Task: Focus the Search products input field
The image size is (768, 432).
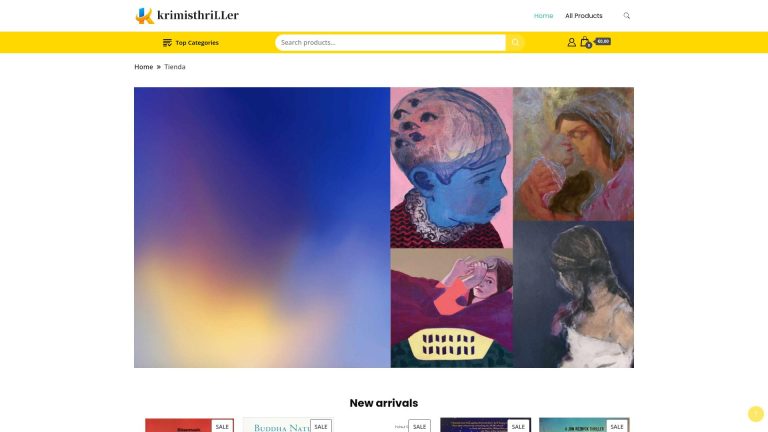Action: point(390,43)
